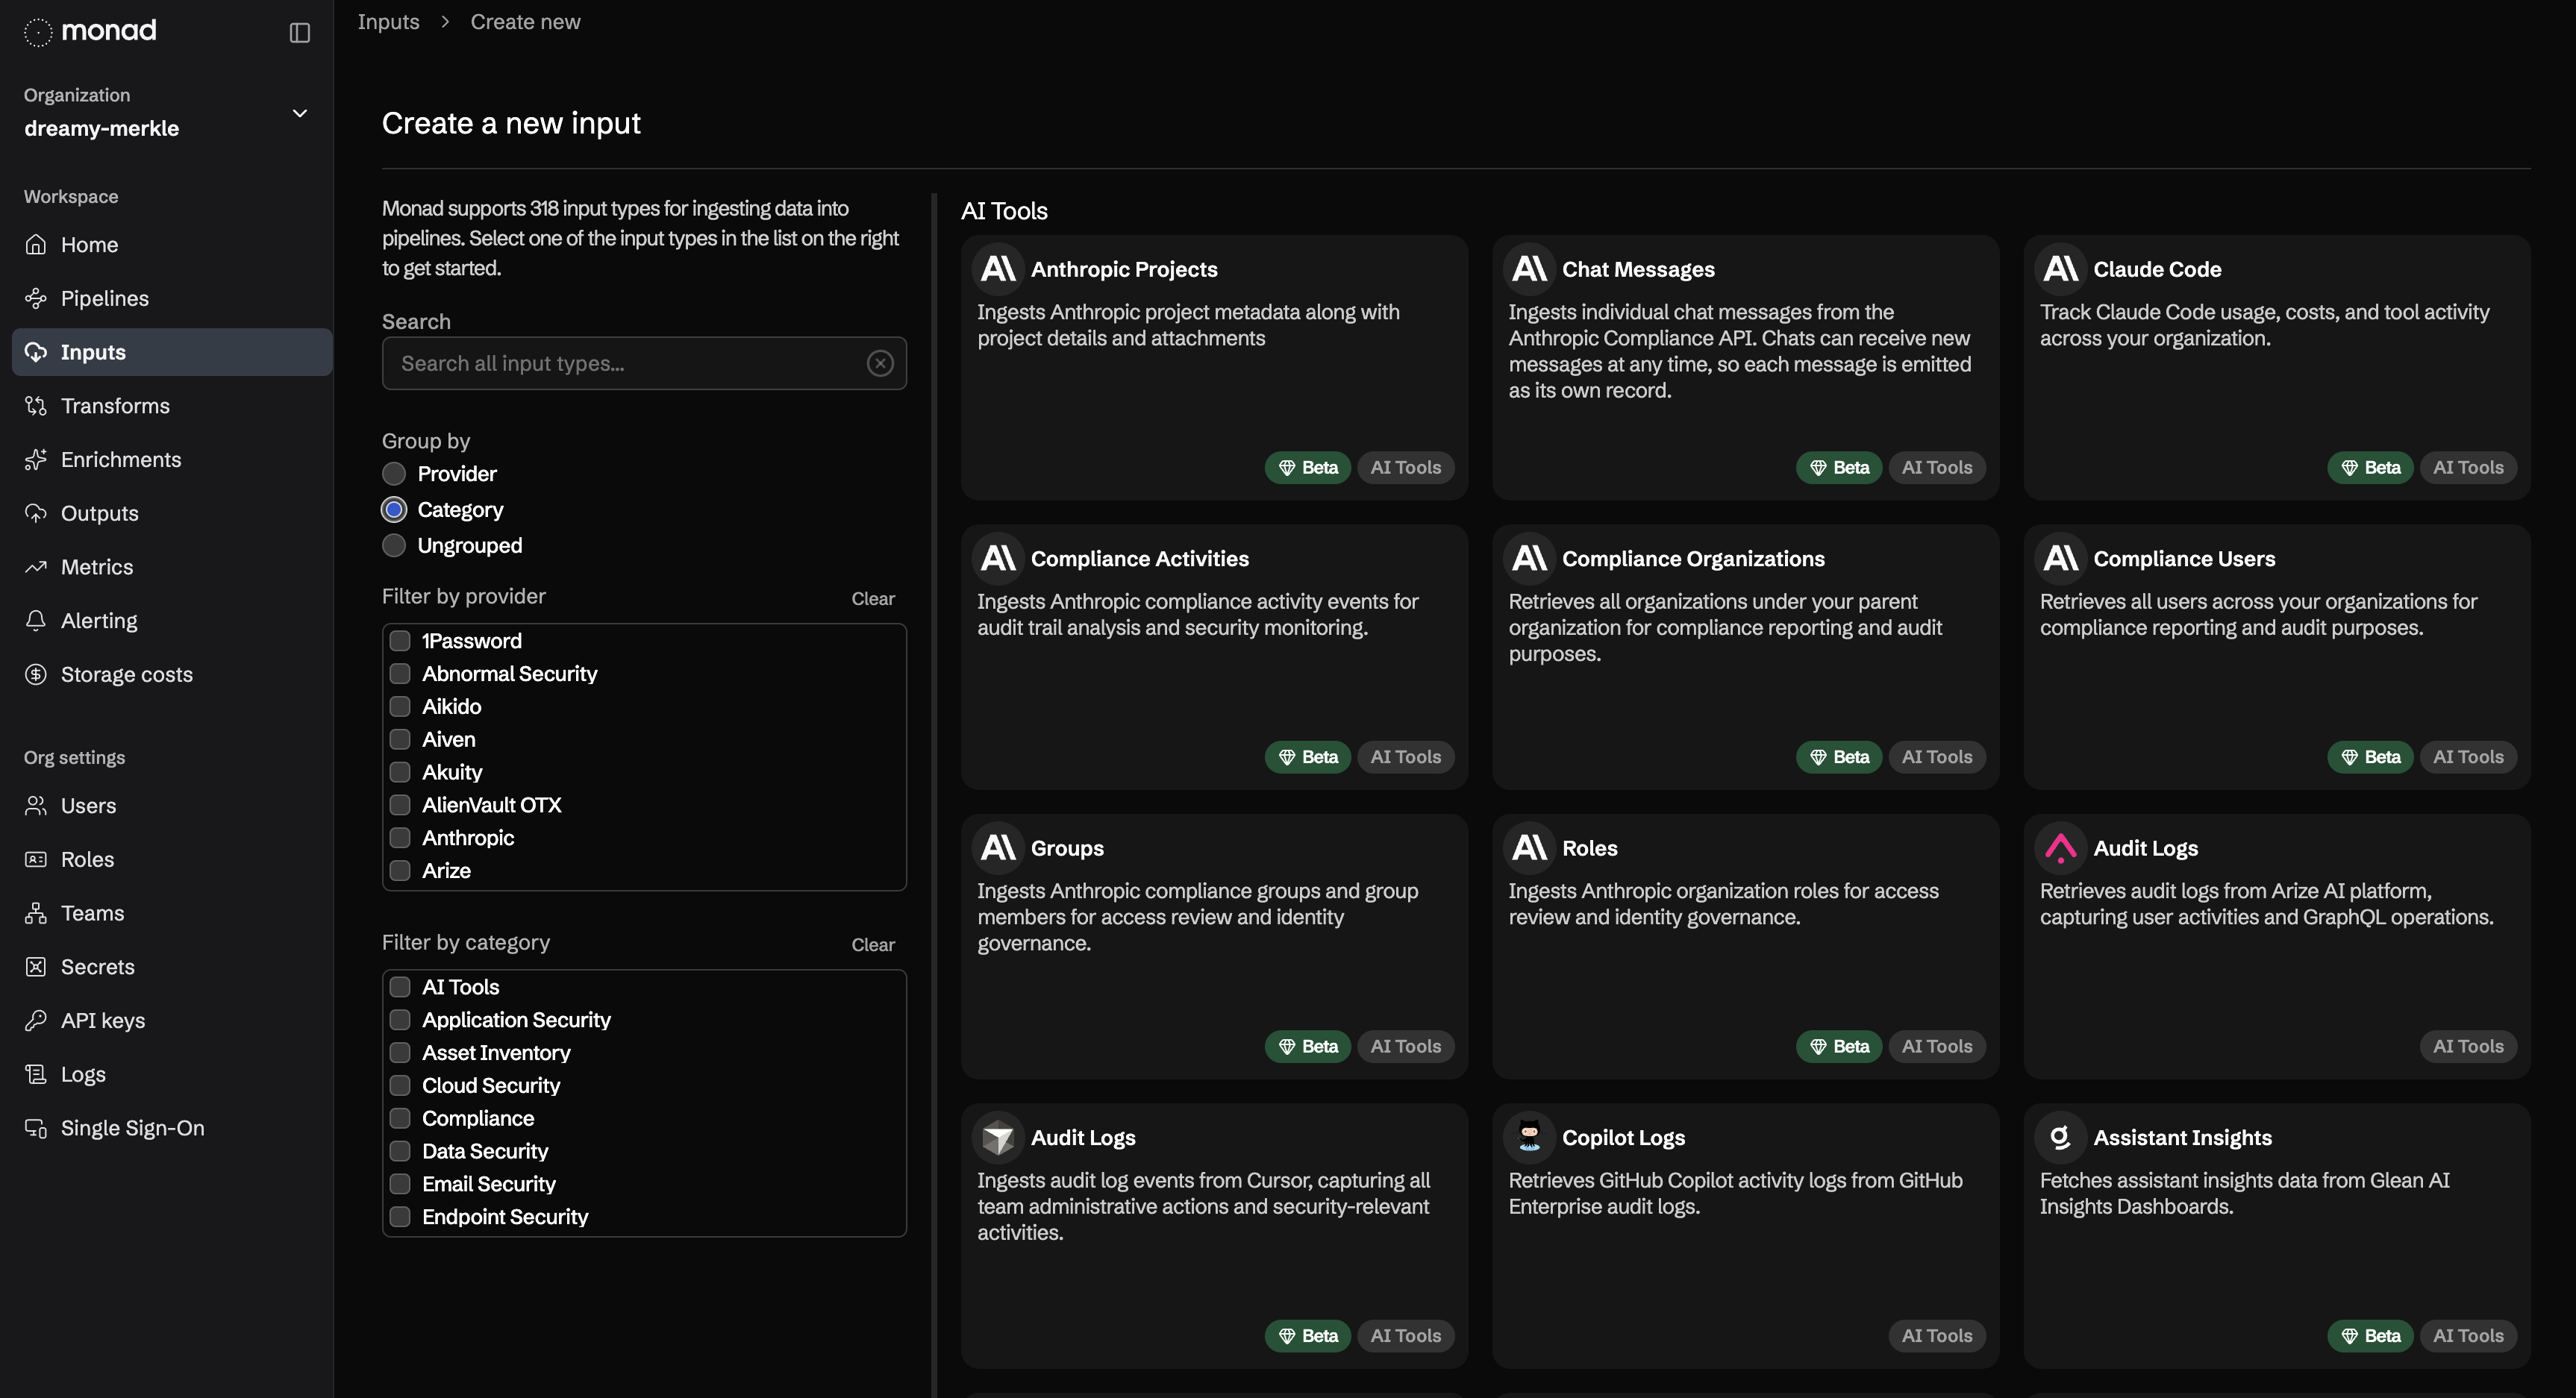Click the API keys key icon

pos(36,1020)
